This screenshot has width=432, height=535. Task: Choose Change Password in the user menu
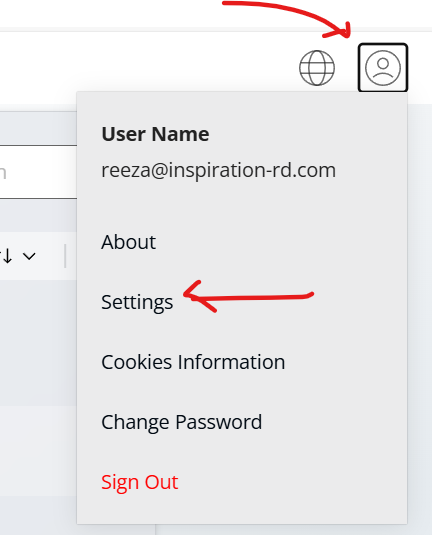coord(182,422)
